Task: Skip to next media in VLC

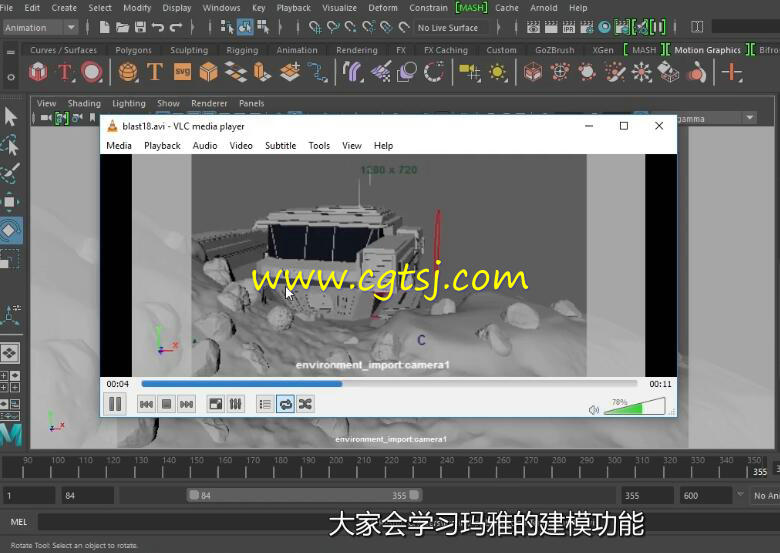Action: [x=187, y=404]
